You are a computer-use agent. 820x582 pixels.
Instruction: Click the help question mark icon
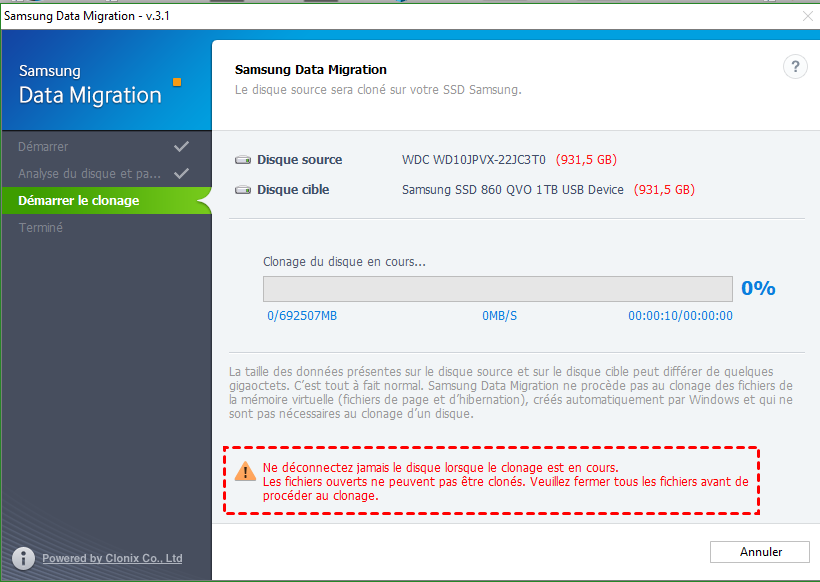pos(795,67)
